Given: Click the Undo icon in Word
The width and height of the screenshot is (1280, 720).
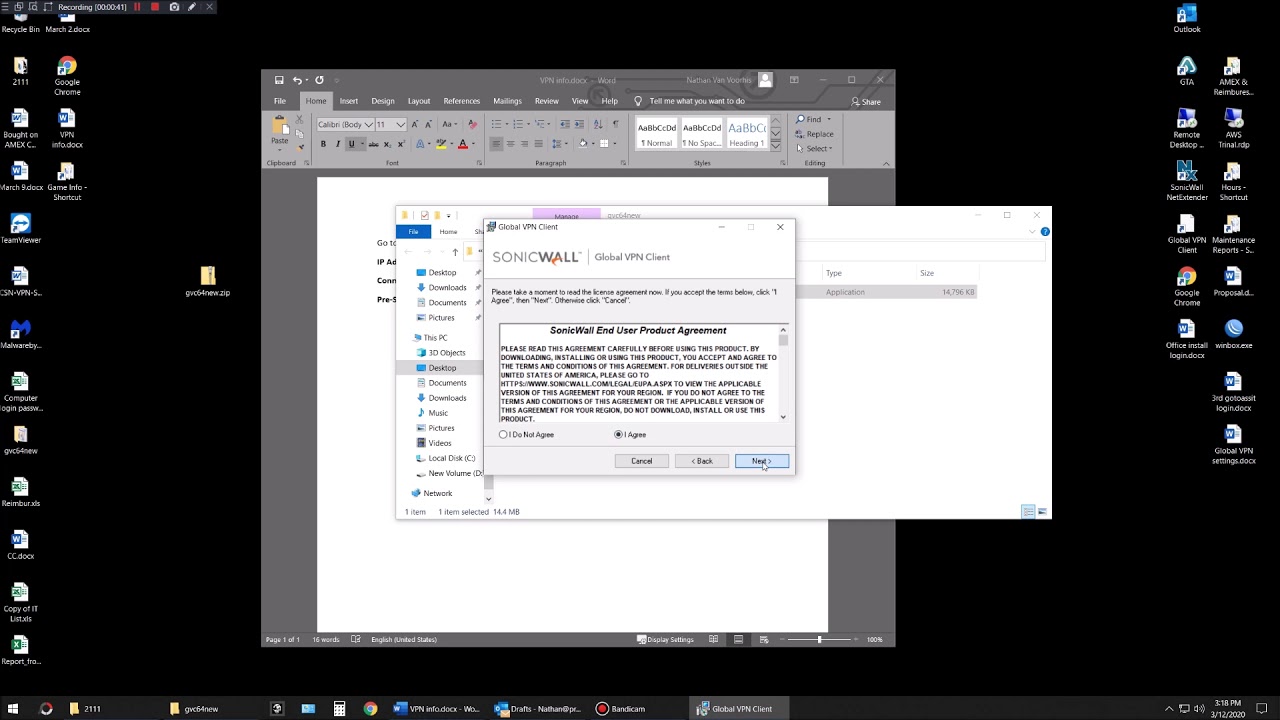Looking at the screenshot, I should [297, 80].
